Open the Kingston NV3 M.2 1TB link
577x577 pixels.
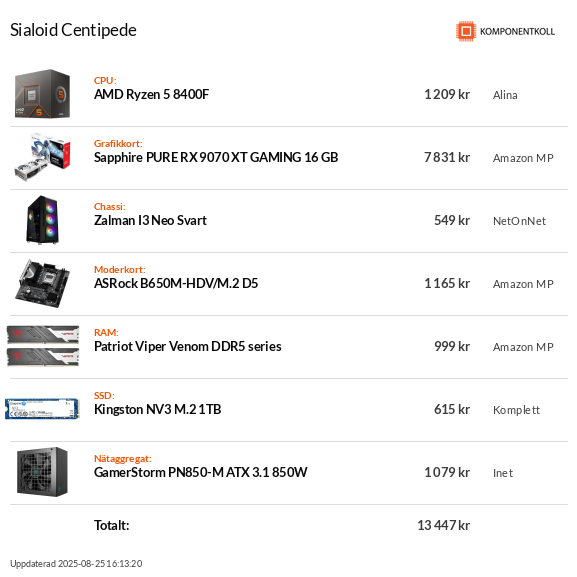(x=157, y=409)
